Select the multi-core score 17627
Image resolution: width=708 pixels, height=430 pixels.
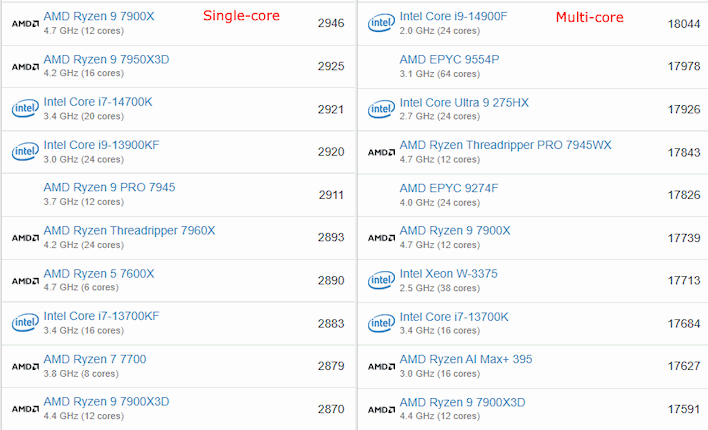[684, 366]
